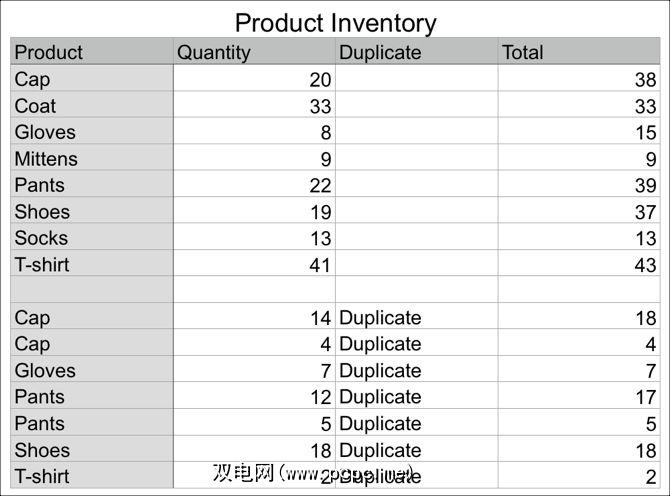The image size is (670, 496).
Task: Select the Product column header cell
Action: (x=92, y=52)
